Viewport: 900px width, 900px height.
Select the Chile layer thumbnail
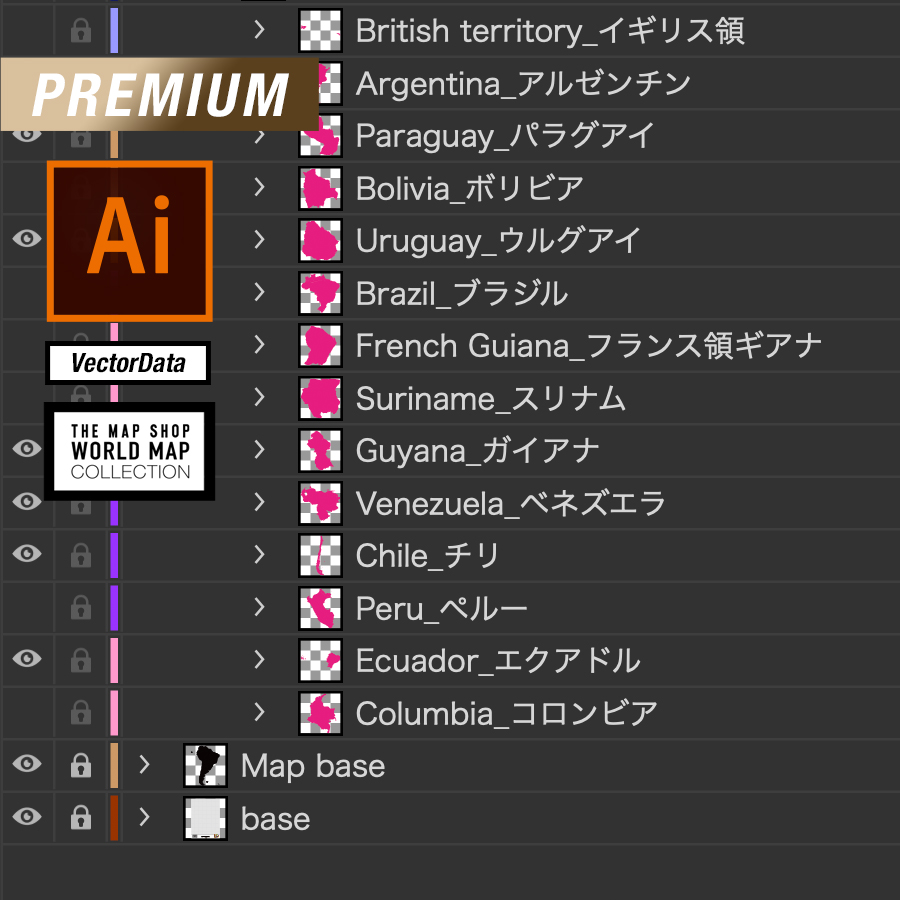coord(320,556)
